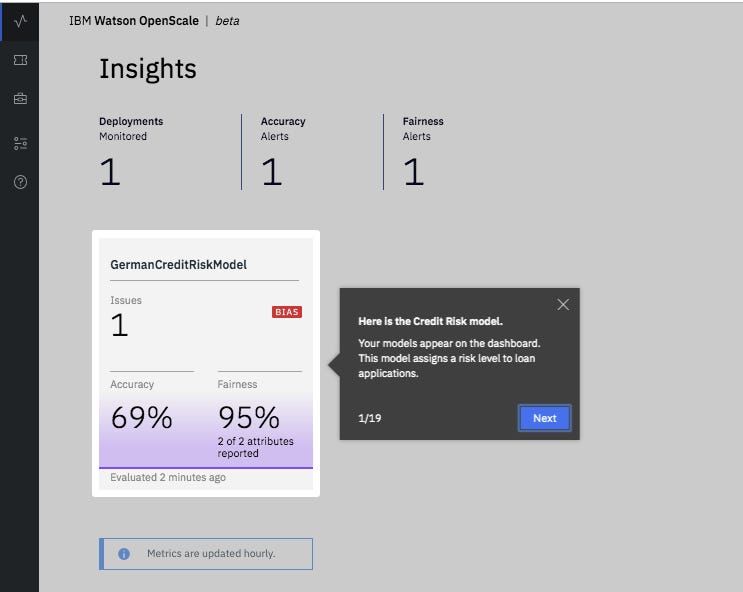Click the red BIAS badge
The height and width of the screenshot is (592, 743).
[286, 312]
